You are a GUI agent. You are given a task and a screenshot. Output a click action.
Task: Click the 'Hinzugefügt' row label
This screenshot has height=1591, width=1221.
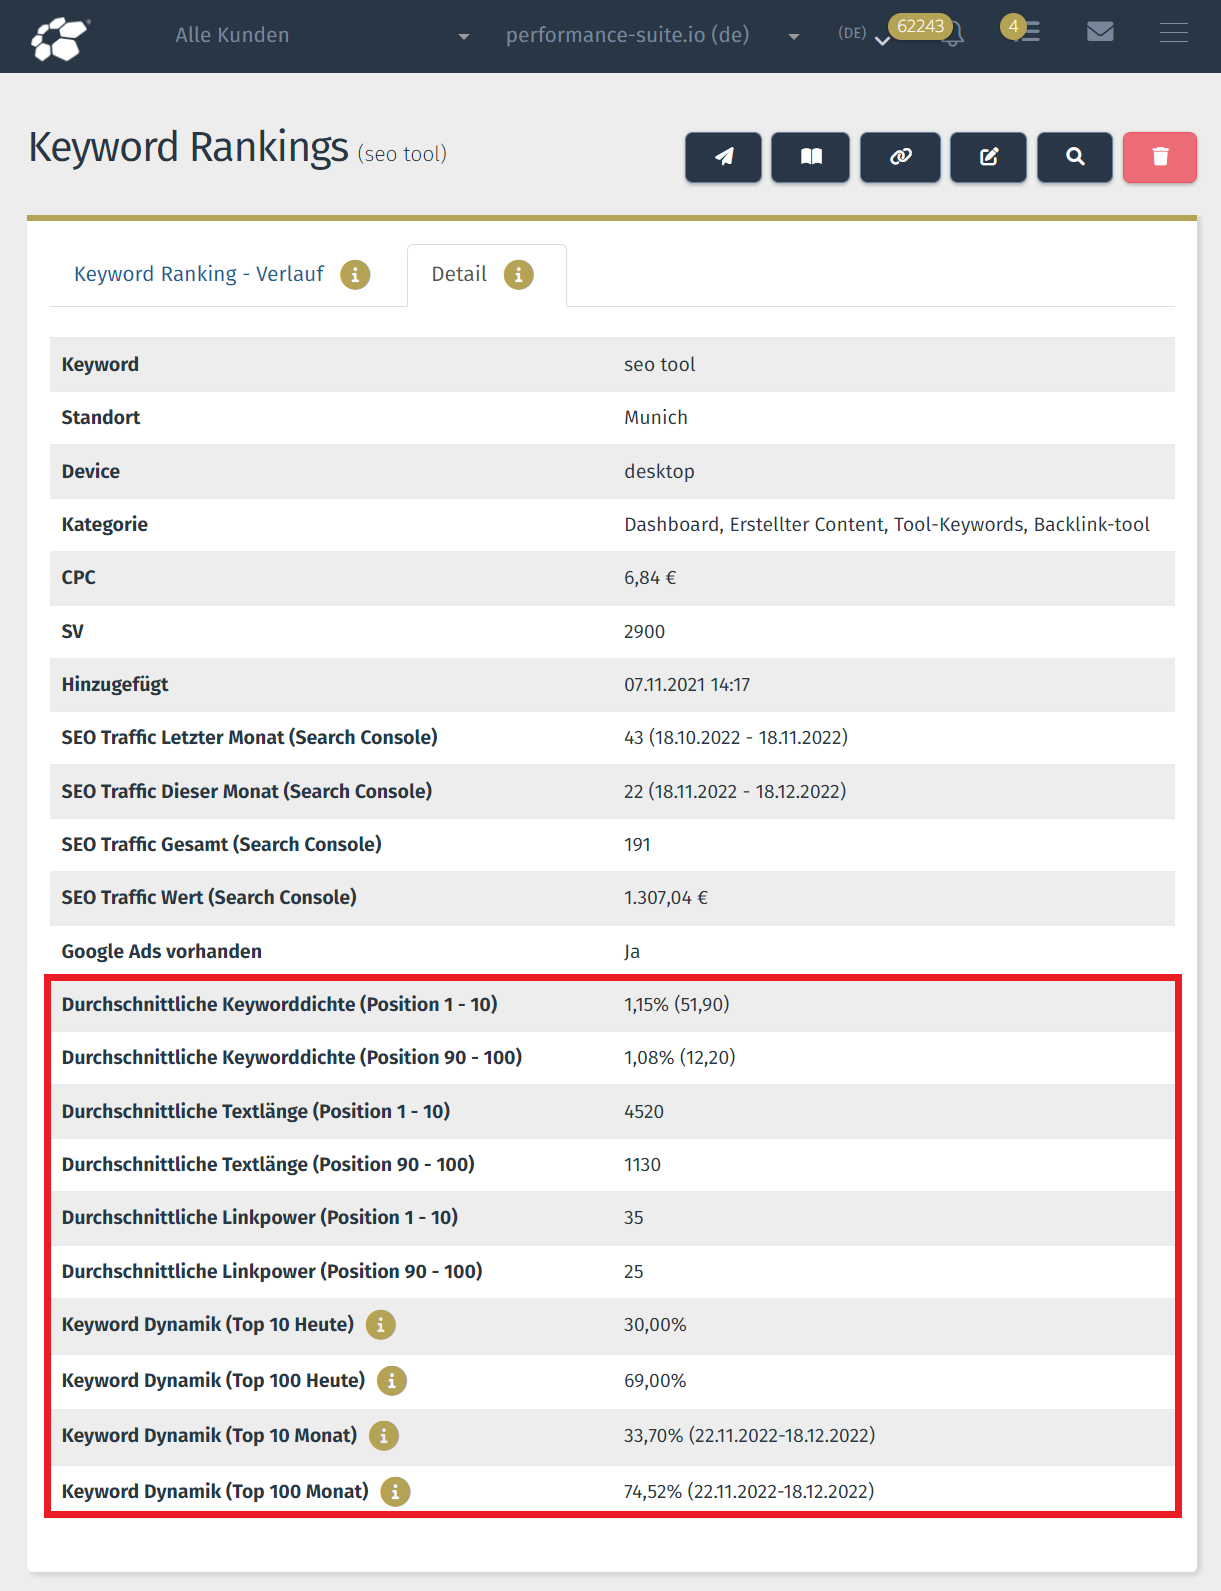[x=115, y=685]
